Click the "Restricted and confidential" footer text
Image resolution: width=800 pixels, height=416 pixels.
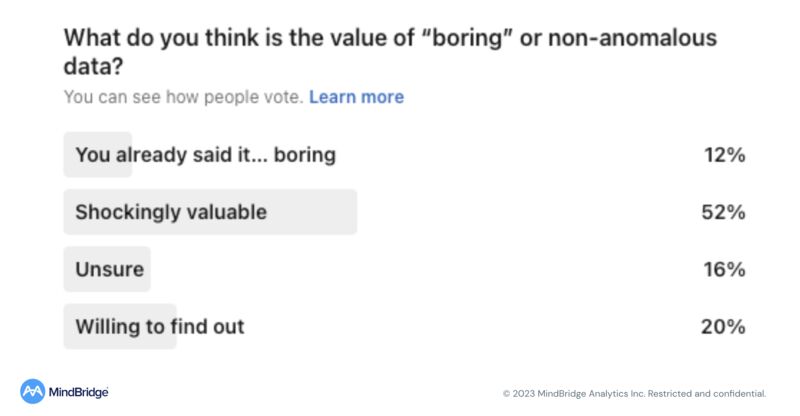pos(707,394)
